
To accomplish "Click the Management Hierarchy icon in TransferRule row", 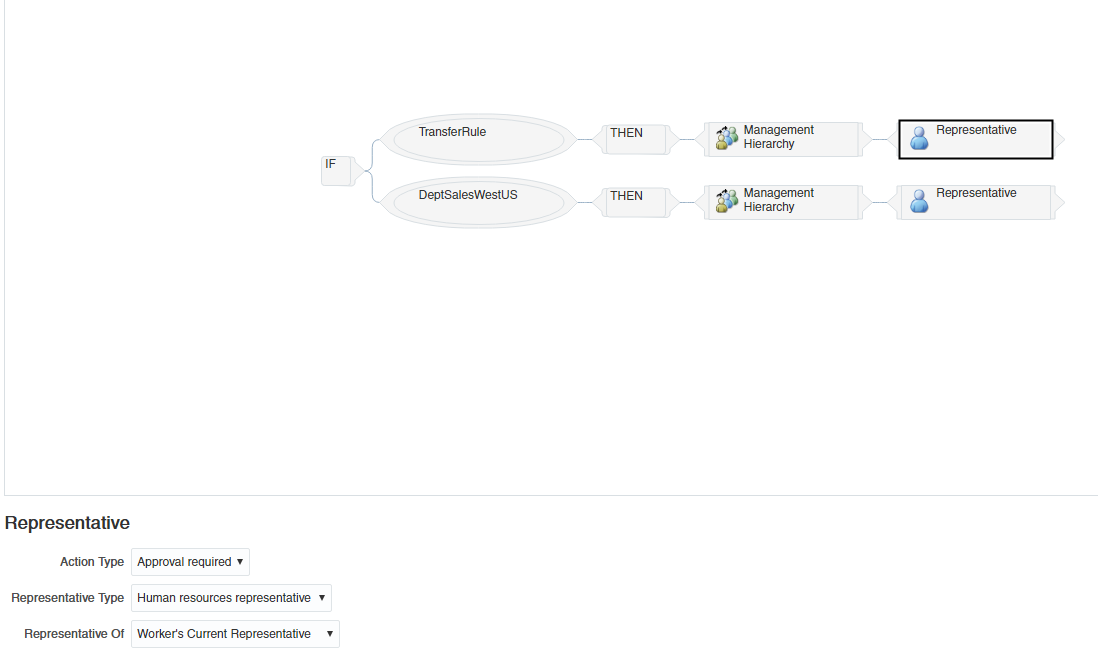I will pyautogui.click(x=727, y=138).
